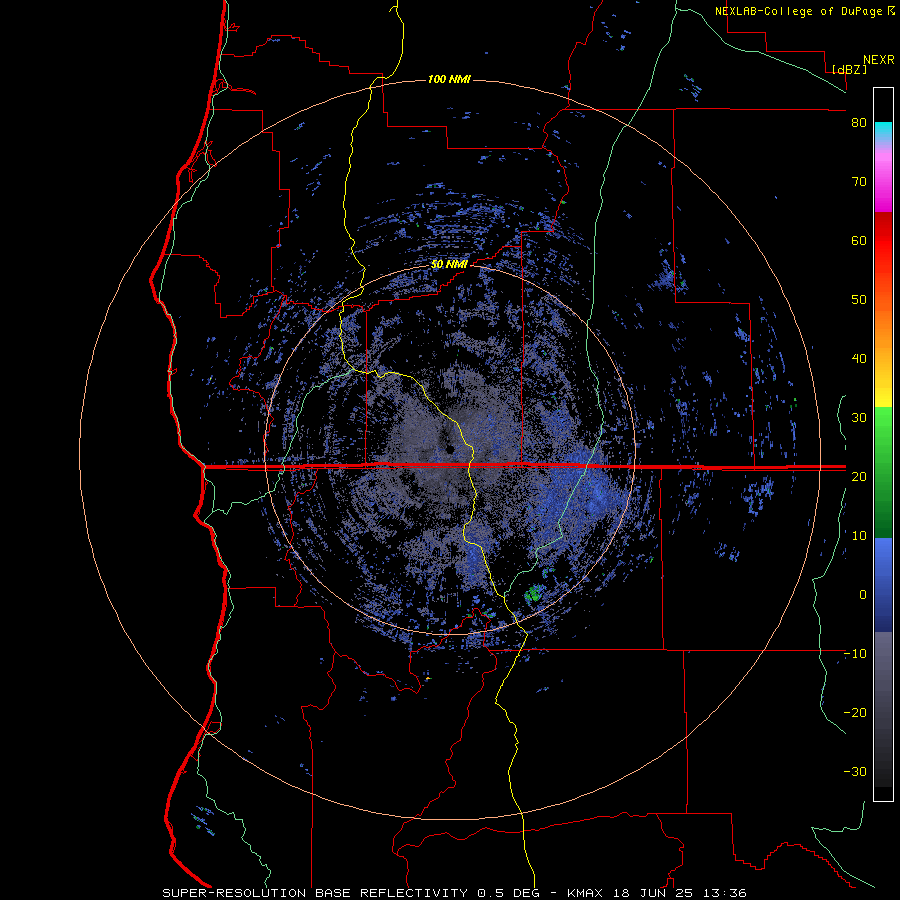Click the 10 value on the dBZ scale
Image resolution: width=900 pixels, height=900 pixels.
[859, 536]
